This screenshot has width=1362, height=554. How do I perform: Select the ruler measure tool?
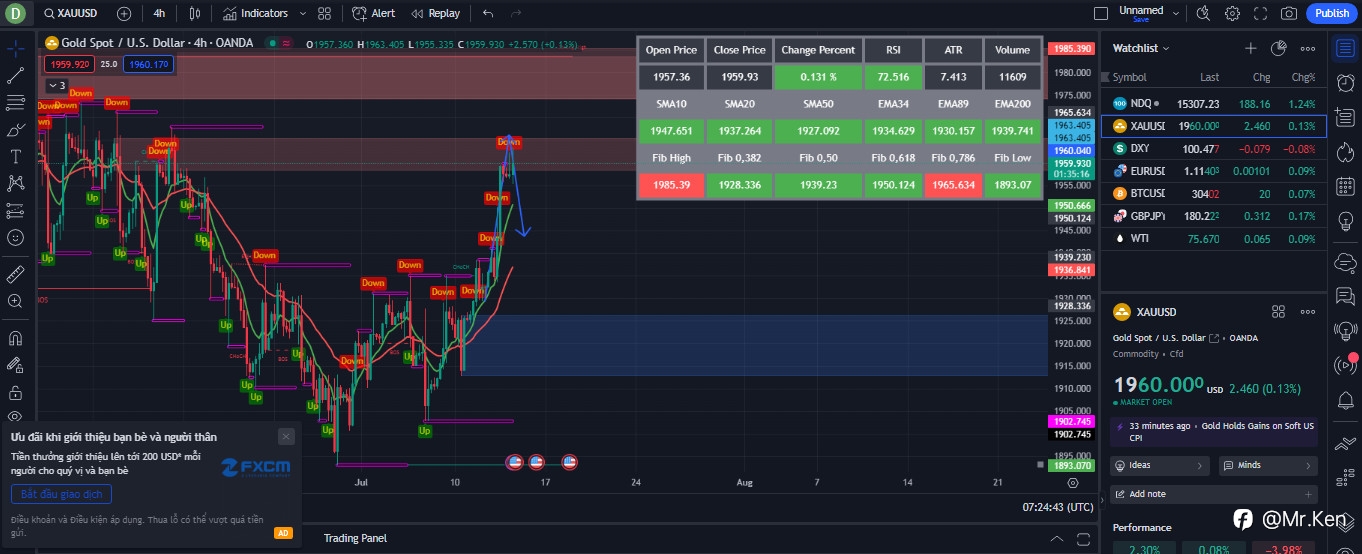coord(15,273)
